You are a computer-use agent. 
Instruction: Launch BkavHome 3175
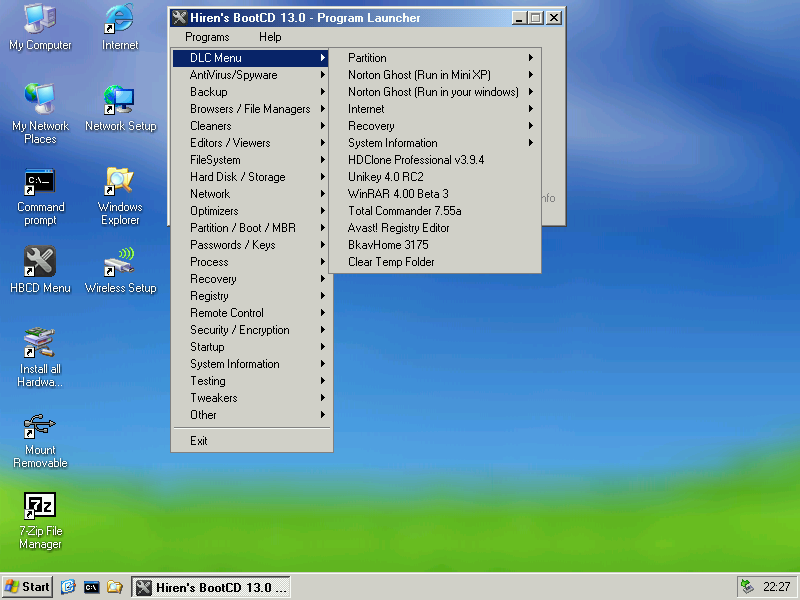[435, 245]
